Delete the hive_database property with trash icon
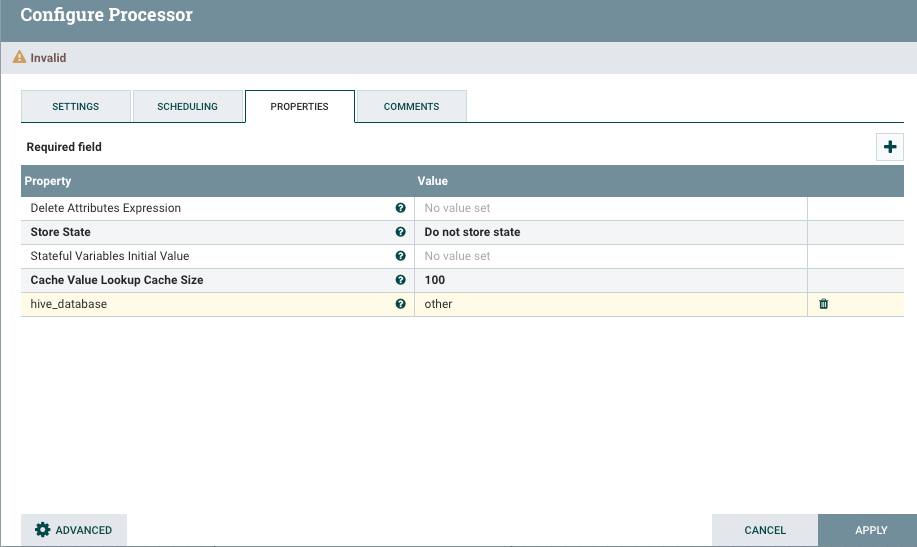Screen dimensions: 917x547 point(824,304)
